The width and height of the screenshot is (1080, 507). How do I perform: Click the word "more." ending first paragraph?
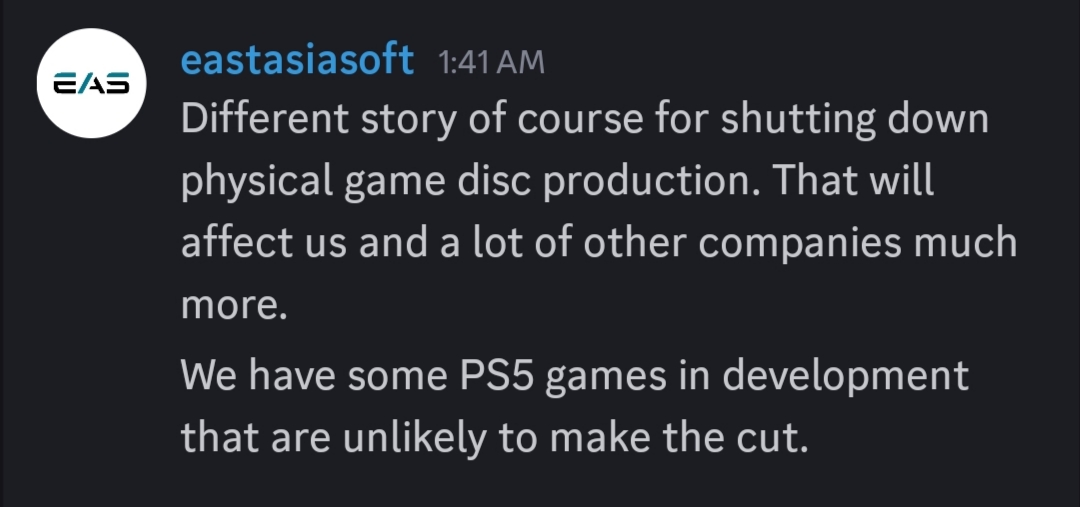[233, 306]
